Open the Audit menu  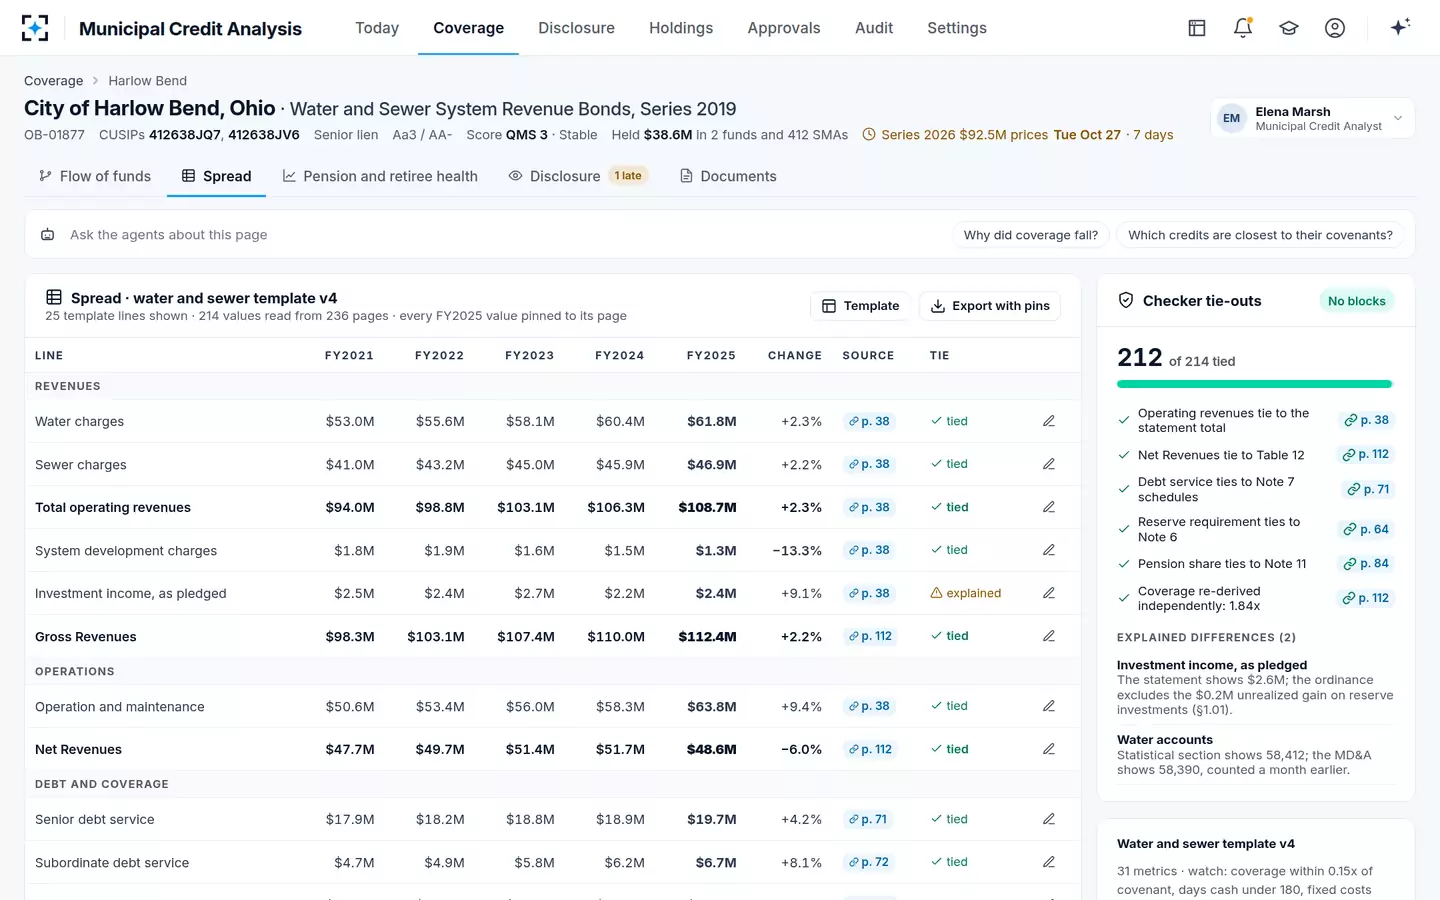click(874, 28)
